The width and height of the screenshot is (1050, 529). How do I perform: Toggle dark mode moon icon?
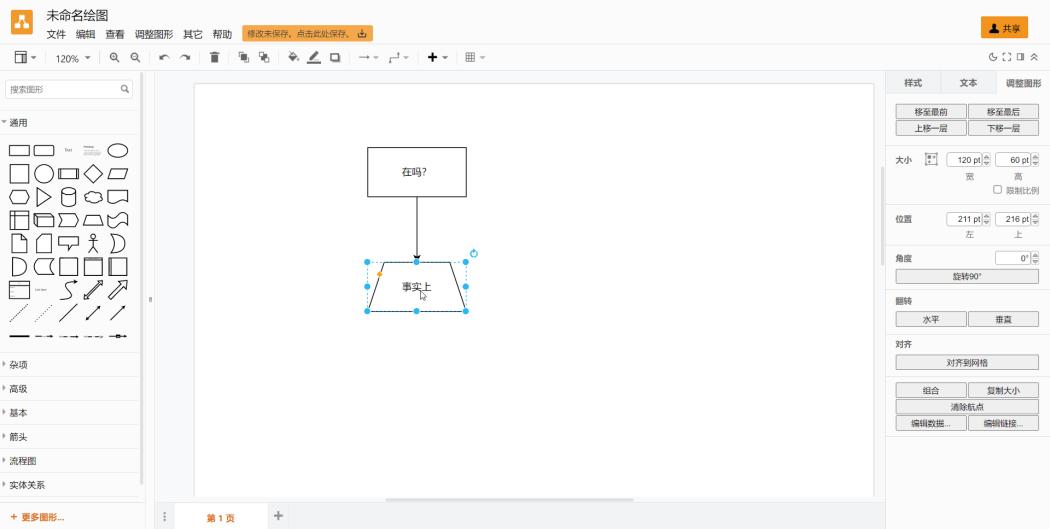click(993, 58)
